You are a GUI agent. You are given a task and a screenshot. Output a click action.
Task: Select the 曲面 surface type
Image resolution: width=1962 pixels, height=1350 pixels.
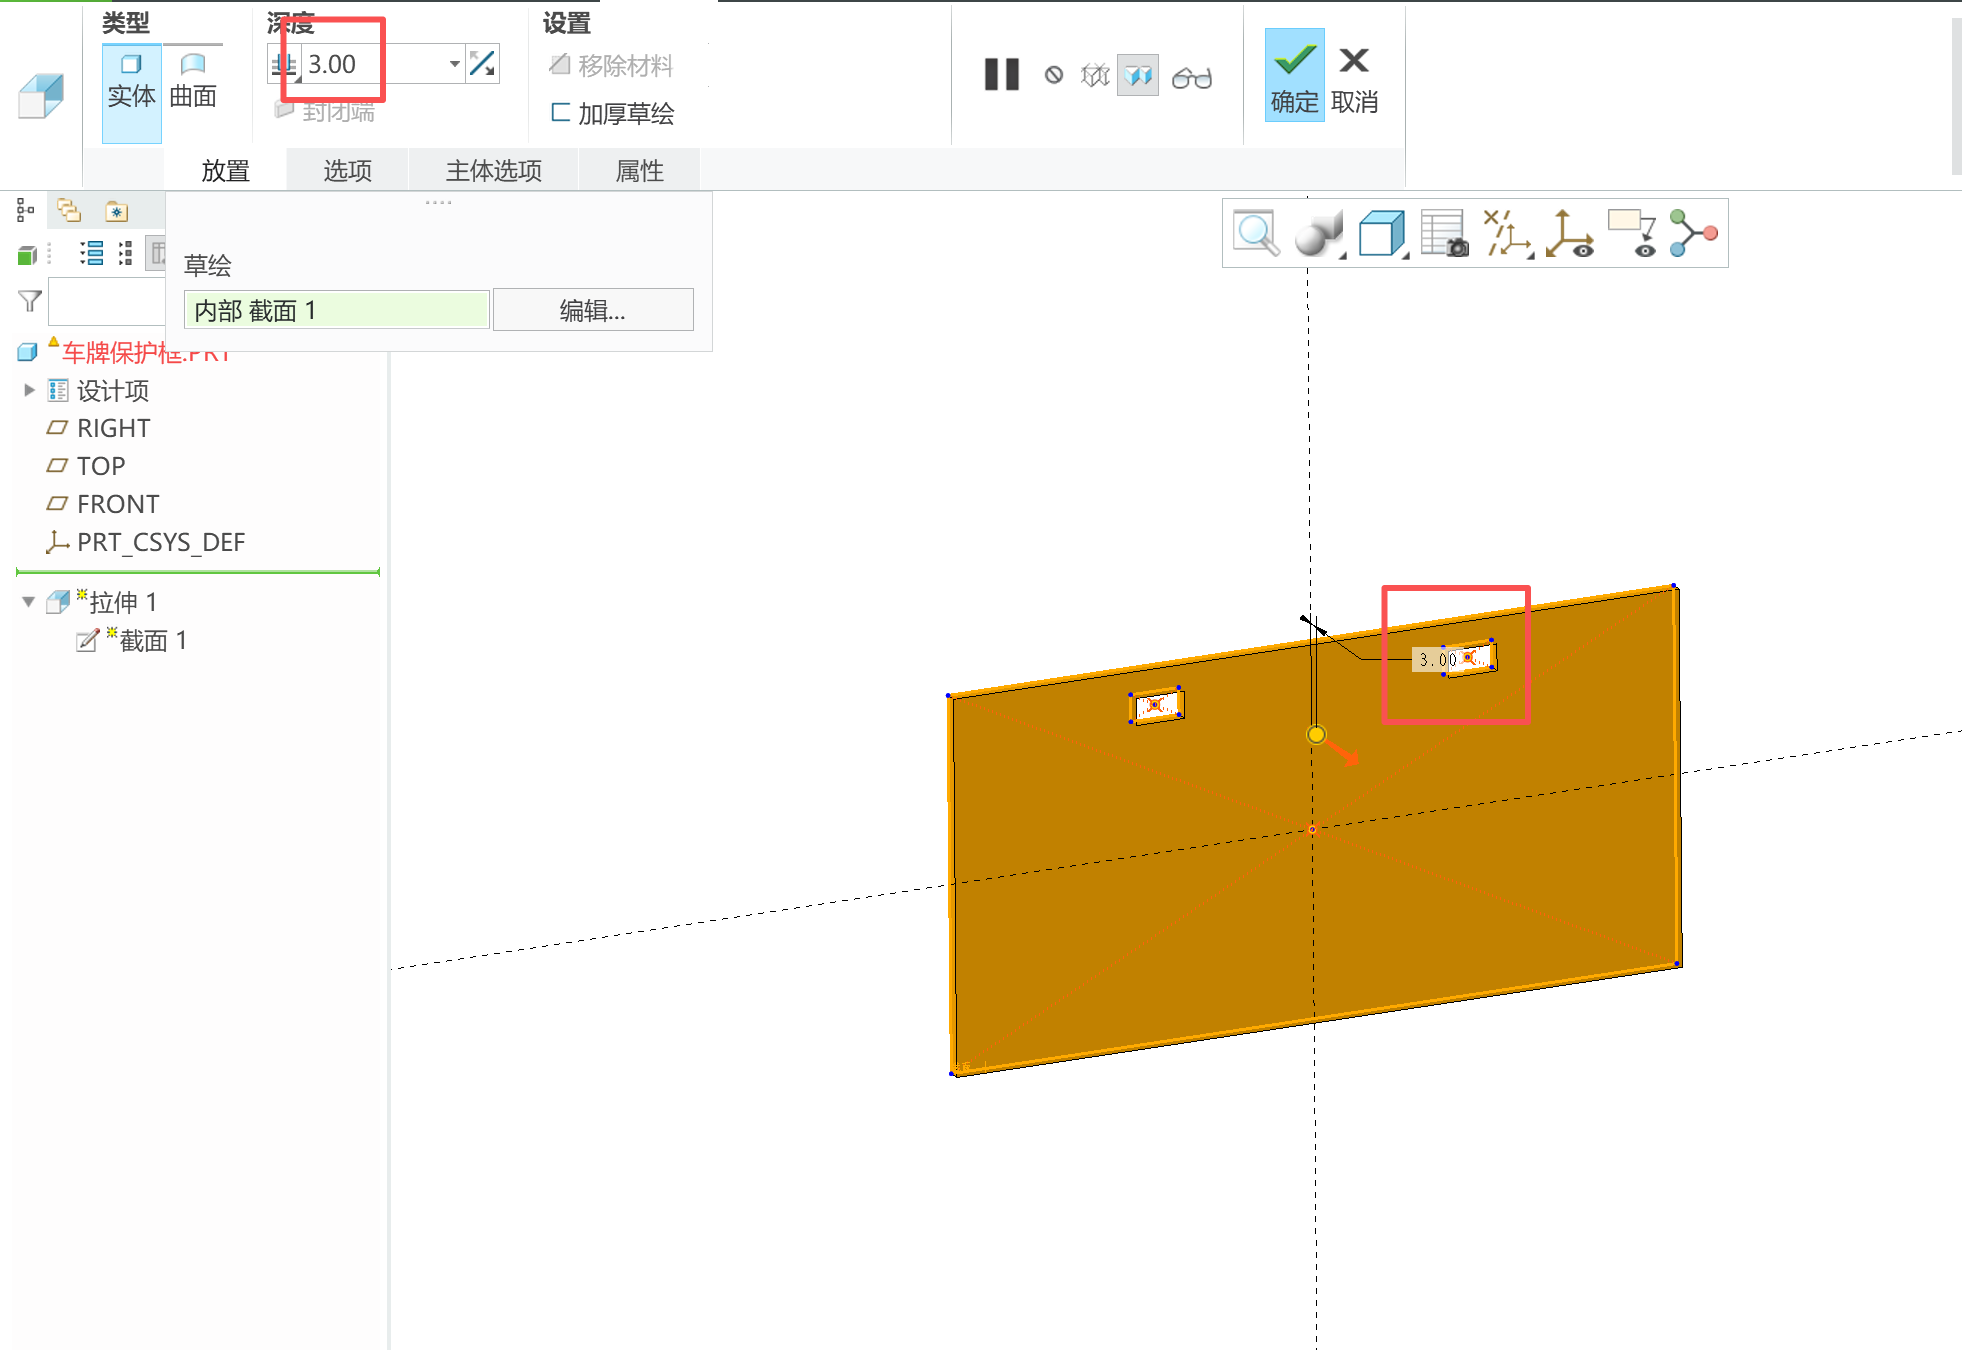coord(193,82)
